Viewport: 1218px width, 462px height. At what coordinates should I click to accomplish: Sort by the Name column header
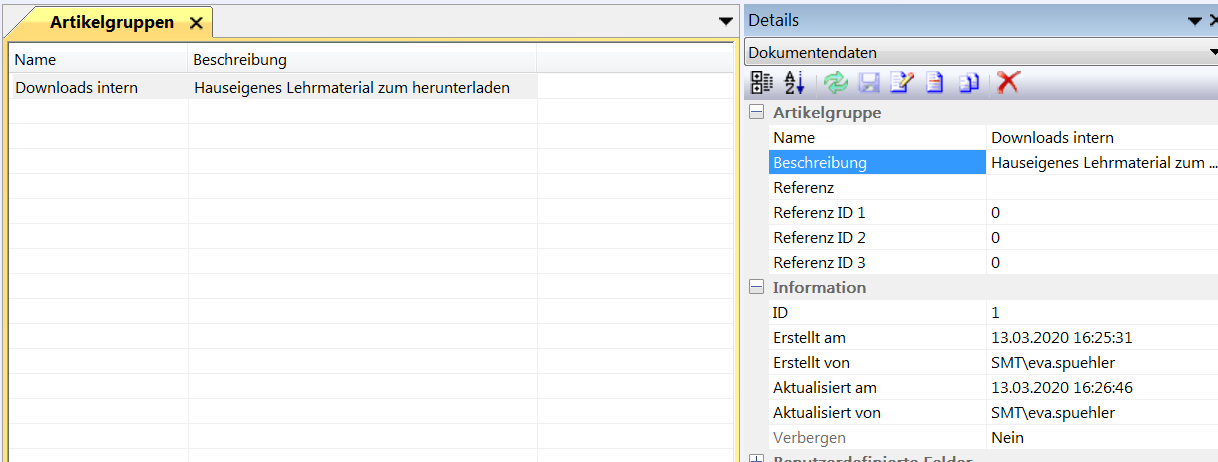coord(98,60)
